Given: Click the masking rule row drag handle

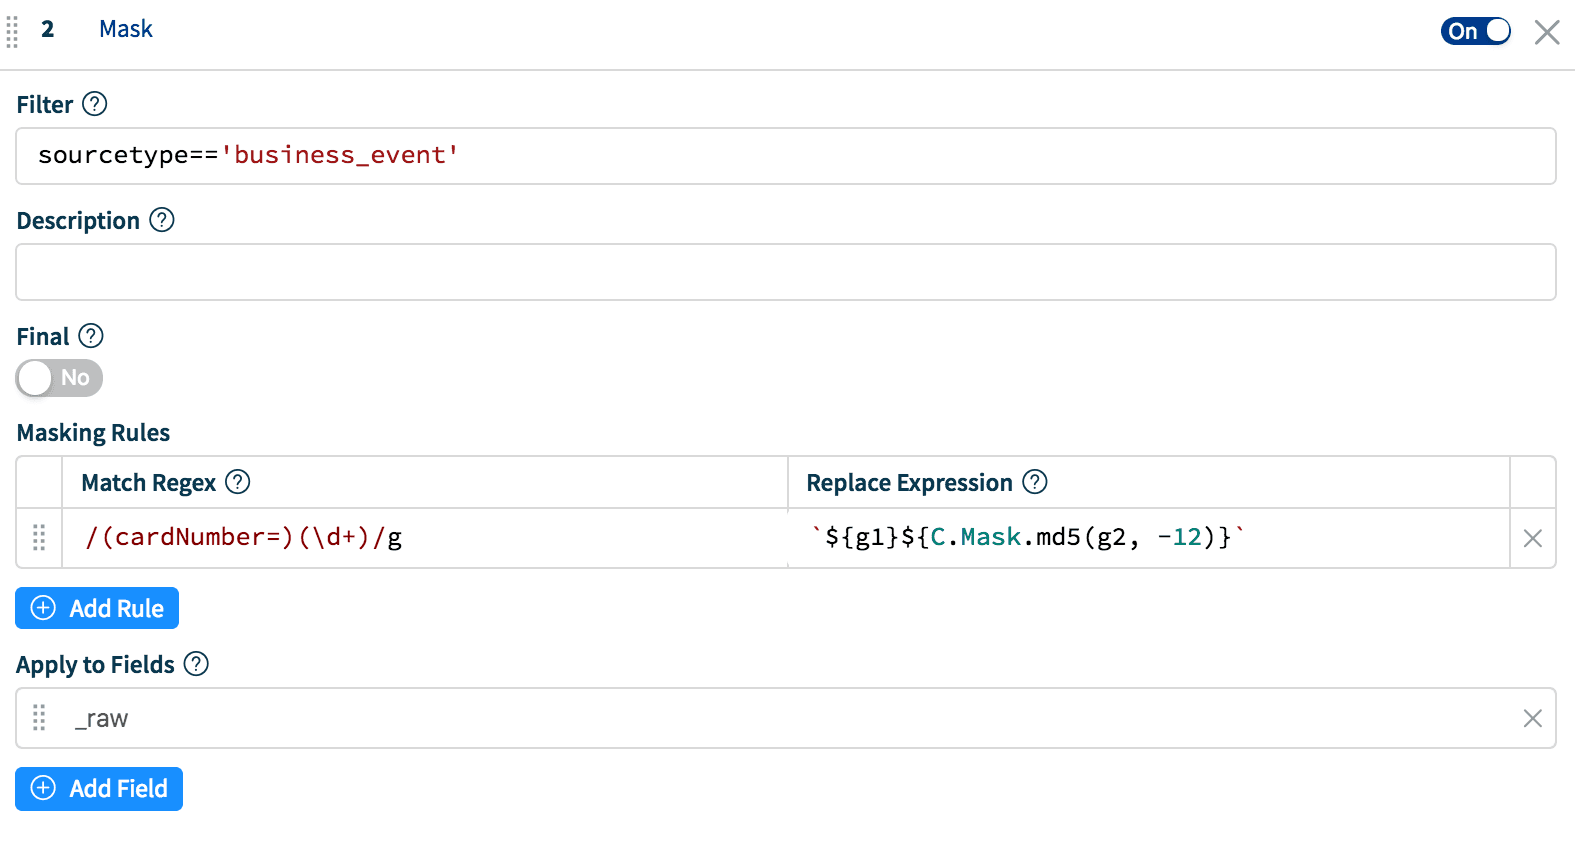Looking at the screenshot, I should coord(39,538).
